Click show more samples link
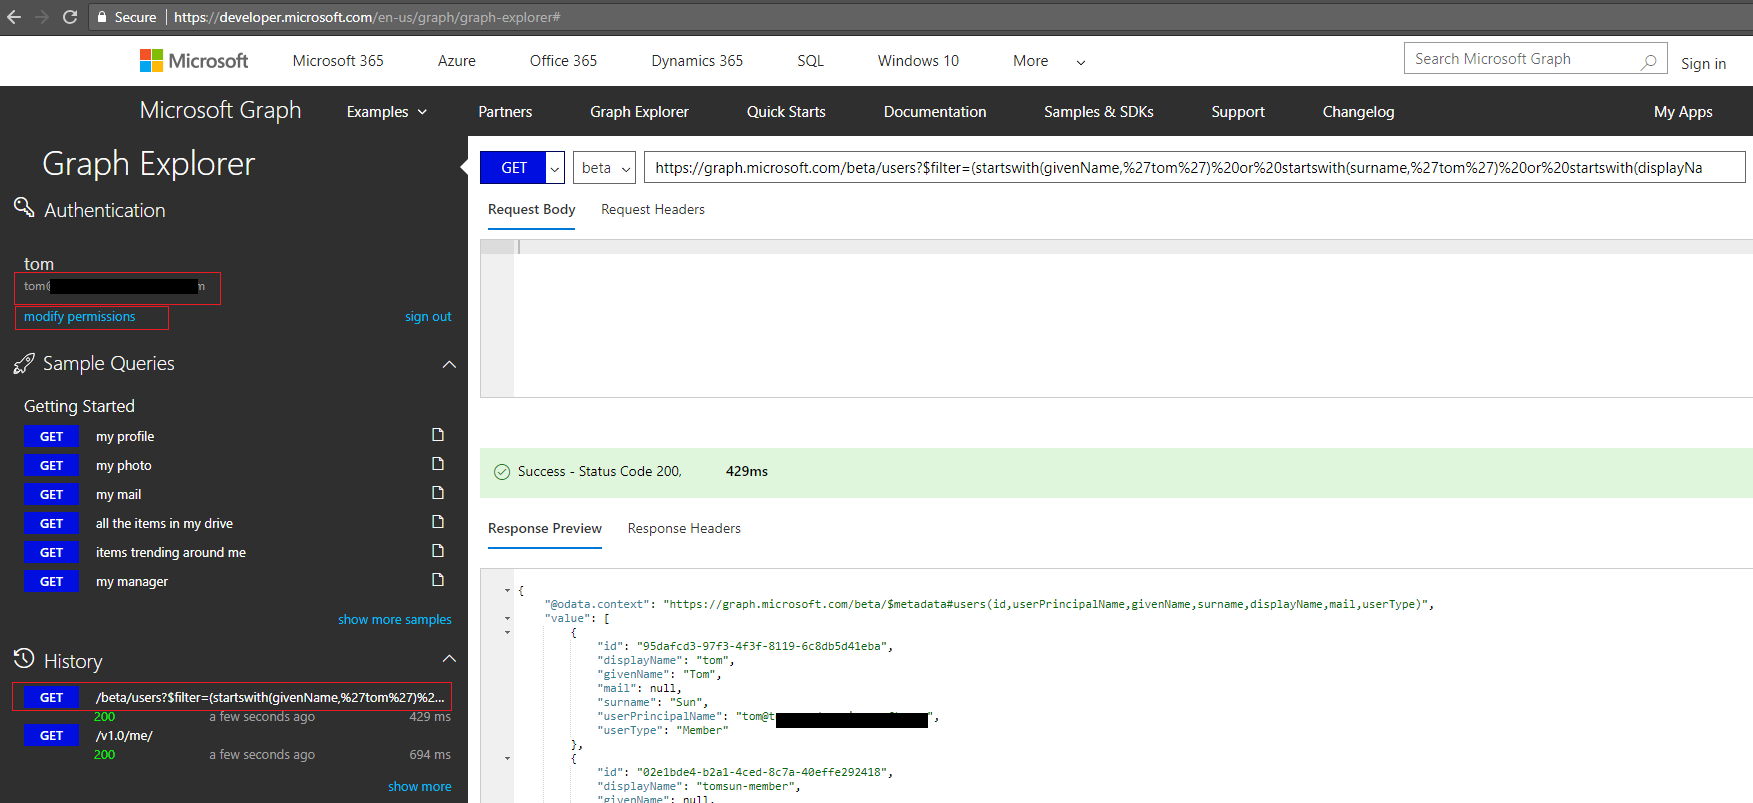The width and height of the screenshot is (1753, 803). (395, 620)
